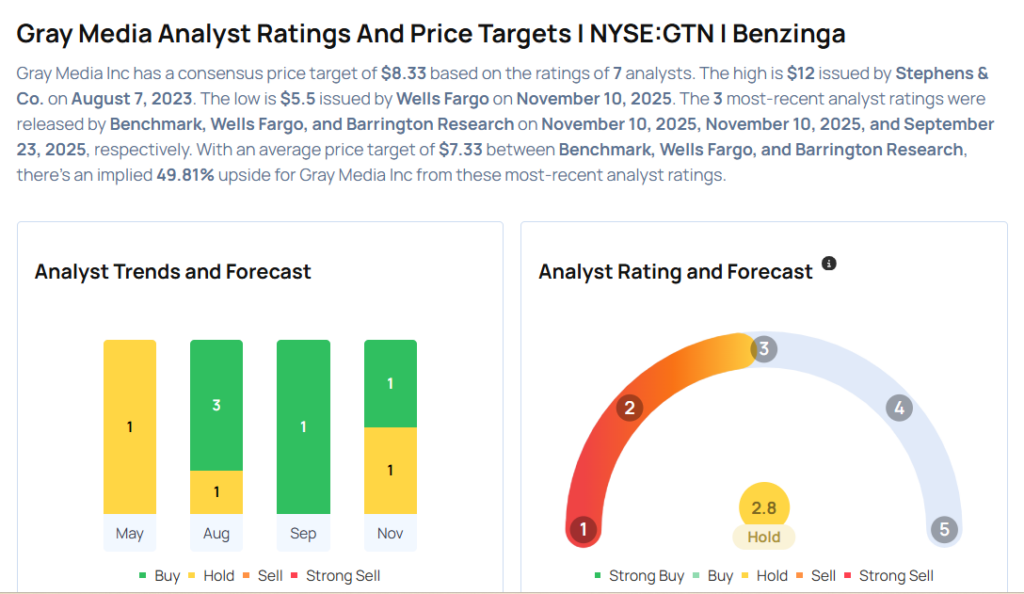Image resolution: width=1024 pixels, height=594 pixels.
Task: Click gauge marker number 1
Action: [x=582, y=529]
